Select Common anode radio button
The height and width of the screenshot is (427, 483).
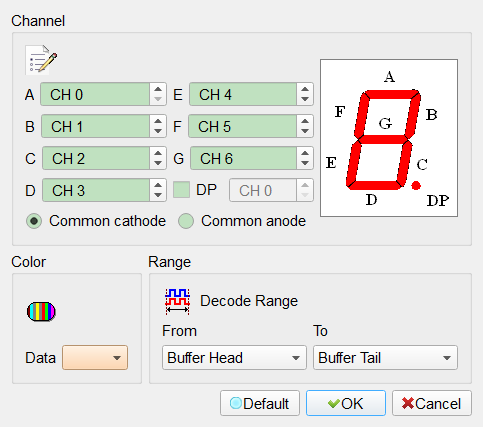point(186,221)
